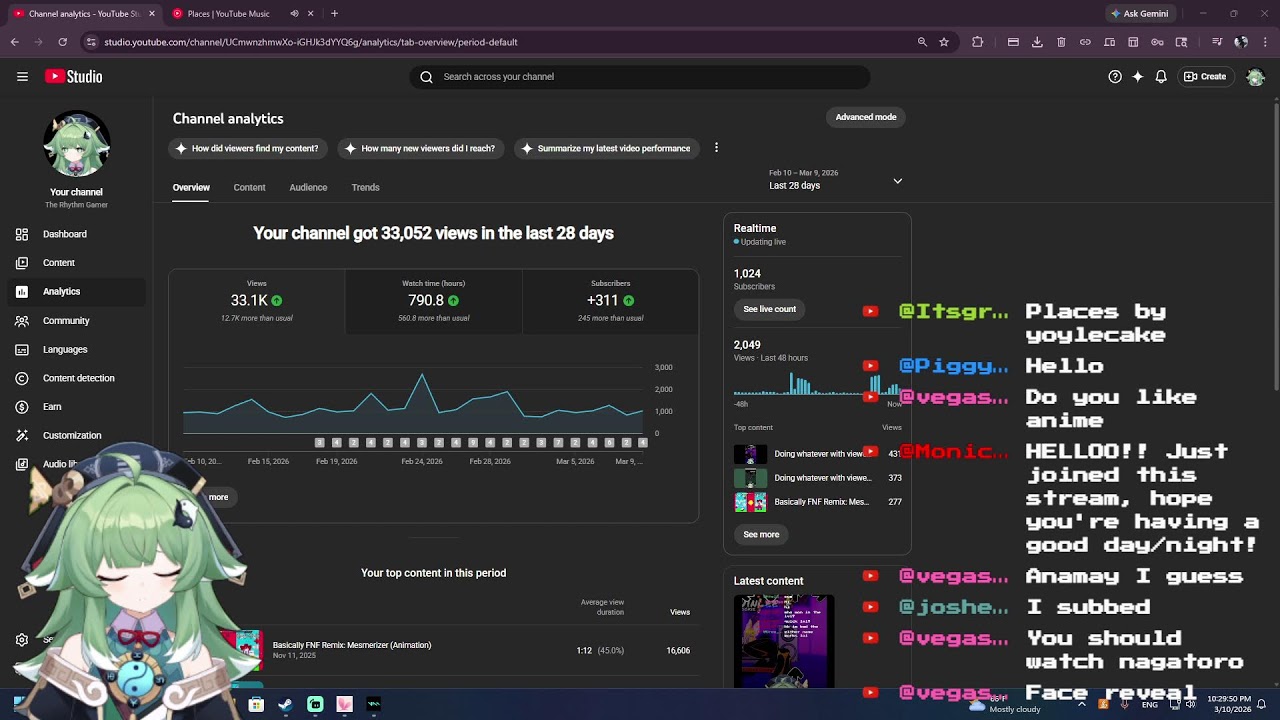Click How did viewers find my content chip
Image resolution: width=1280 pixels, height=720 pixels.
tap(247, 148)
